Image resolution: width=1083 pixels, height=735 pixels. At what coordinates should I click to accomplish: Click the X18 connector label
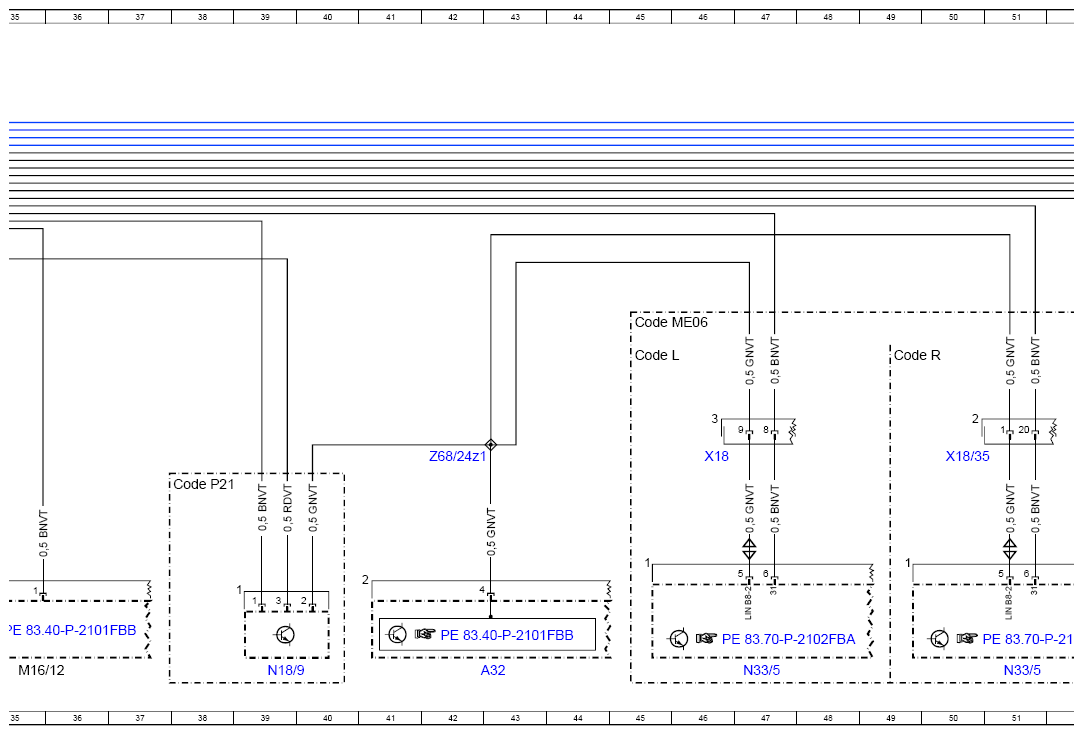click(716, 456)
